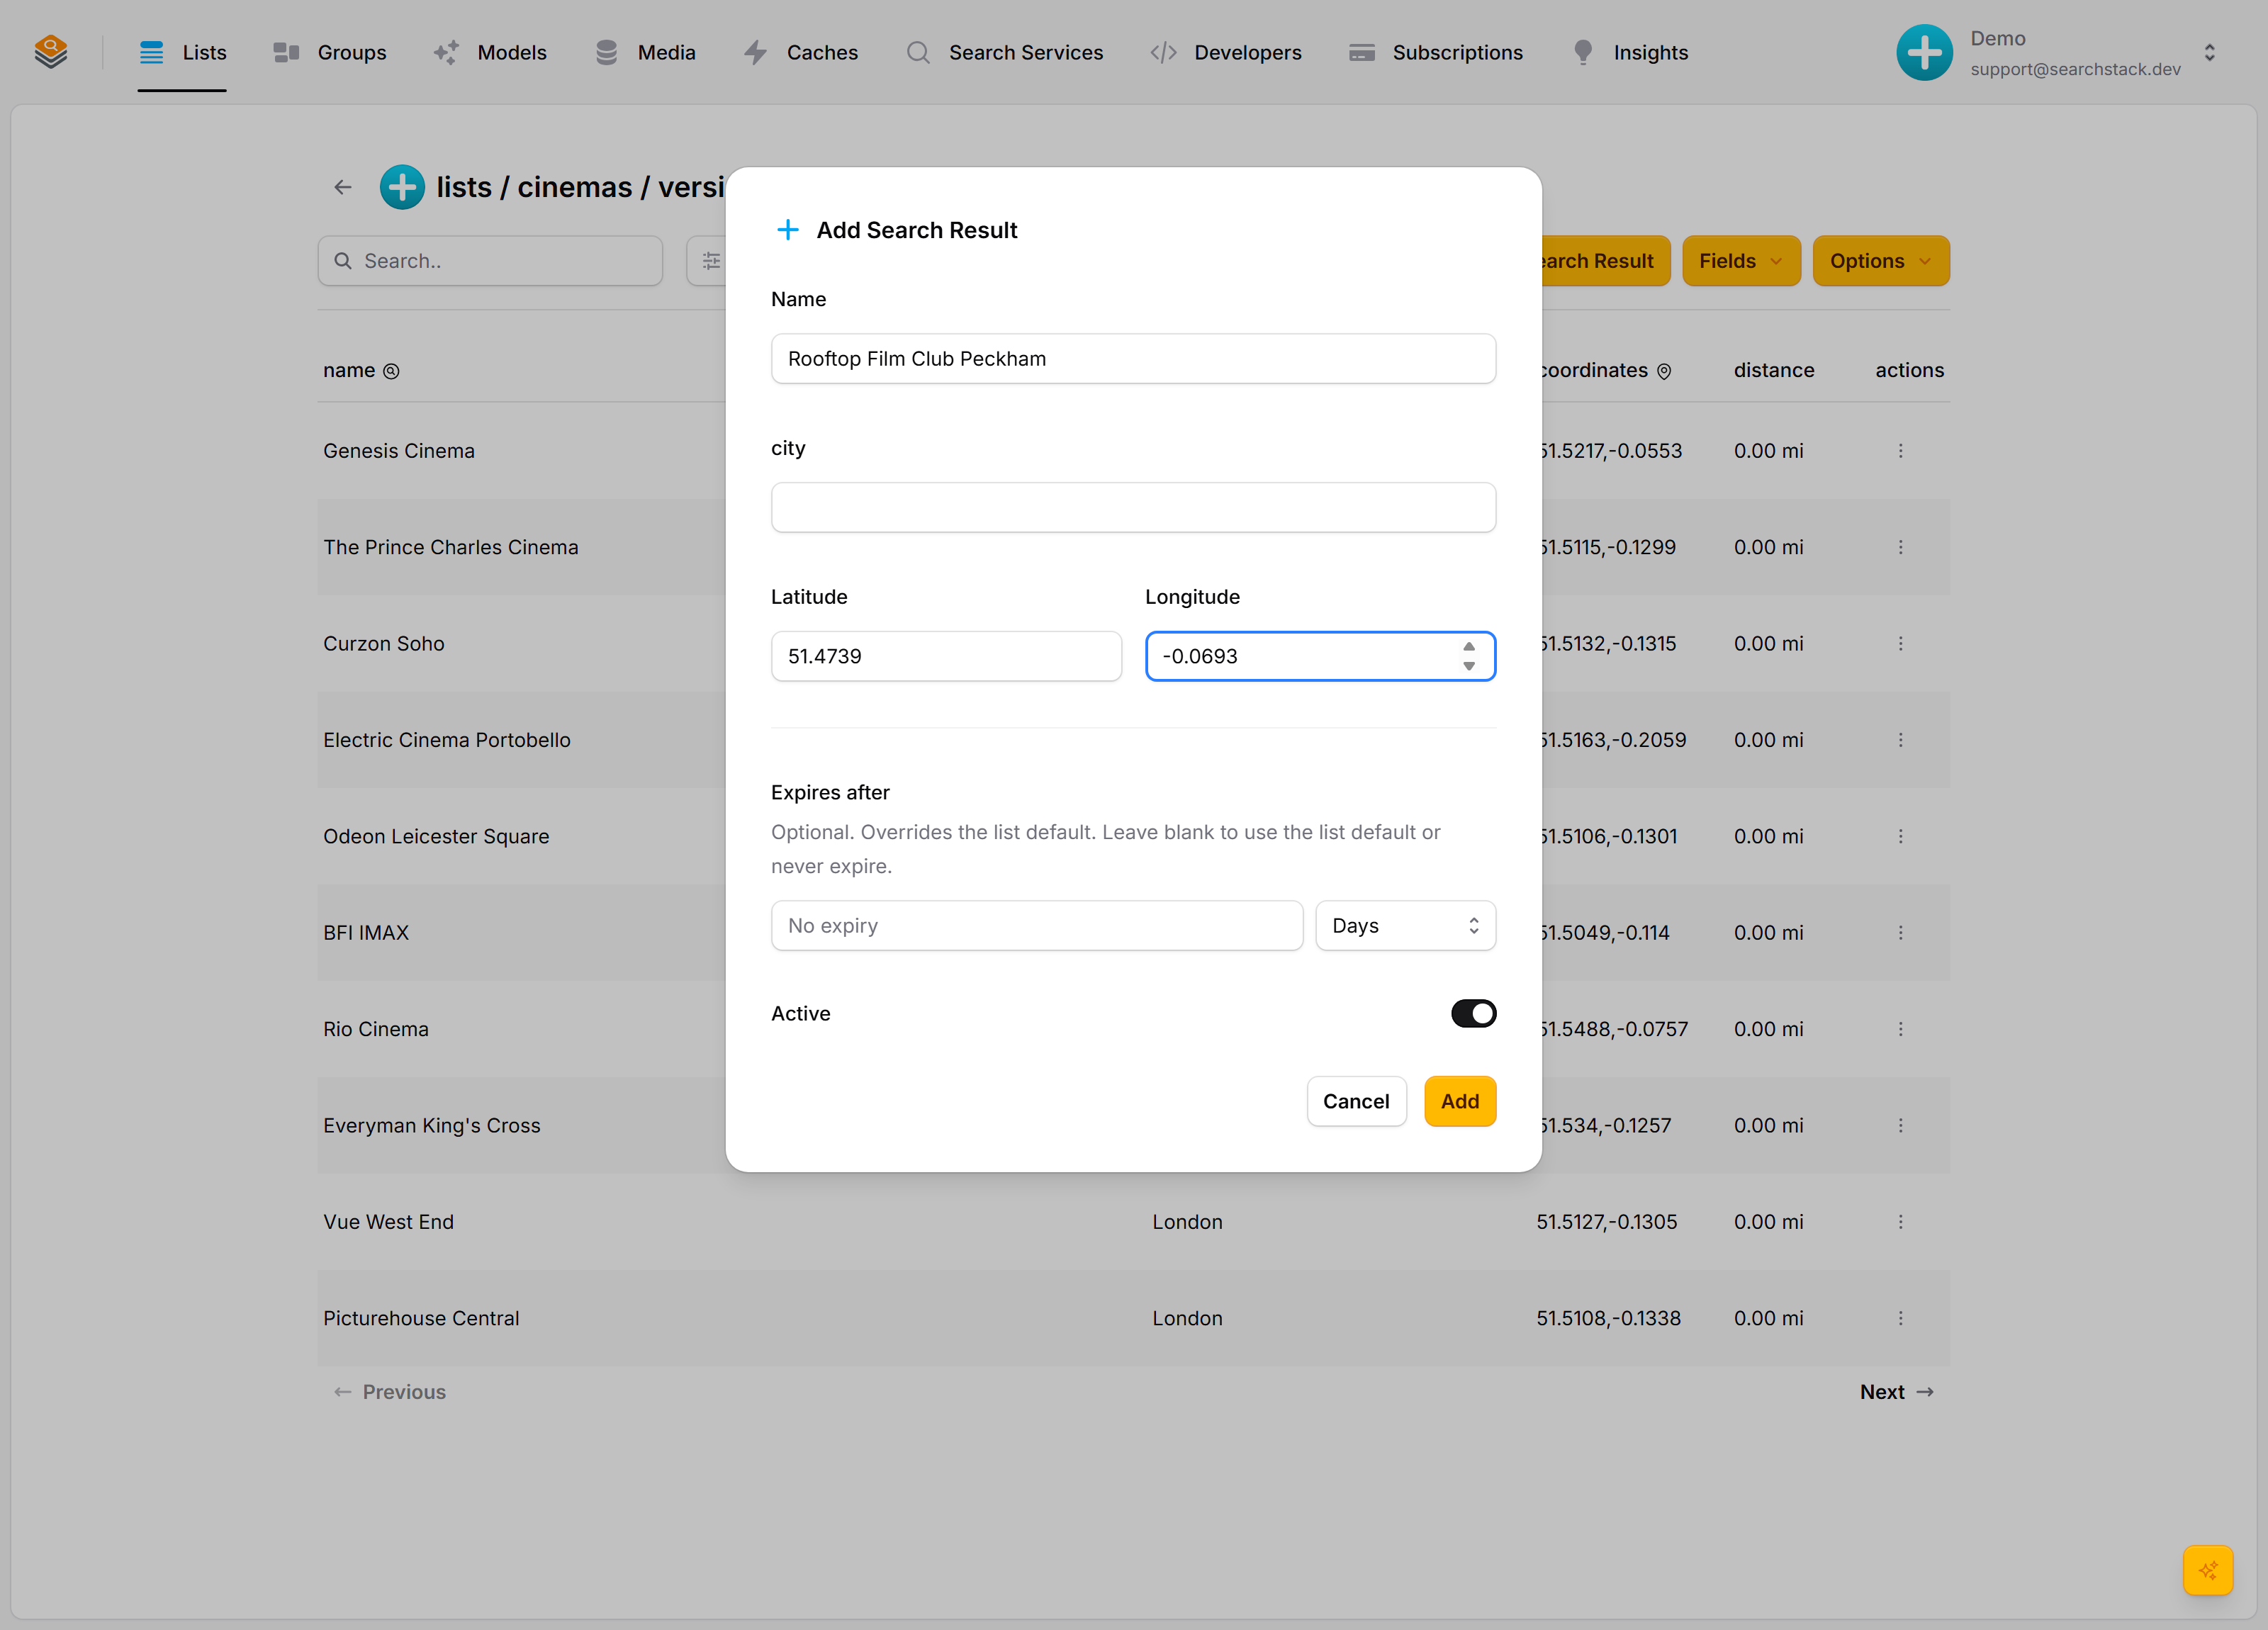Click London city cell for Picturehouse Central

[1187, 1318]
